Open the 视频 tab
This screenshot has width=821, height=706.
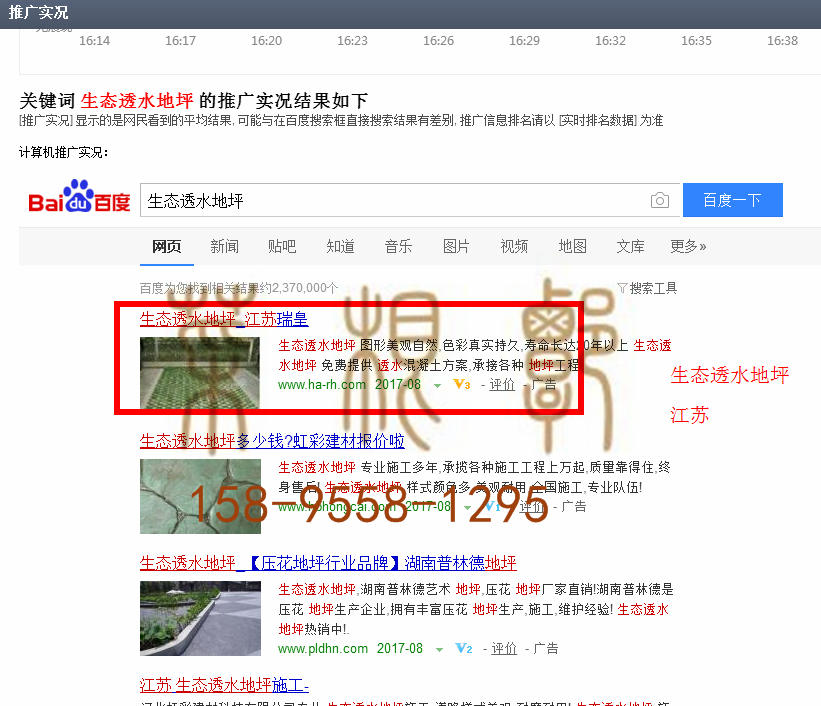pos(514,246)
